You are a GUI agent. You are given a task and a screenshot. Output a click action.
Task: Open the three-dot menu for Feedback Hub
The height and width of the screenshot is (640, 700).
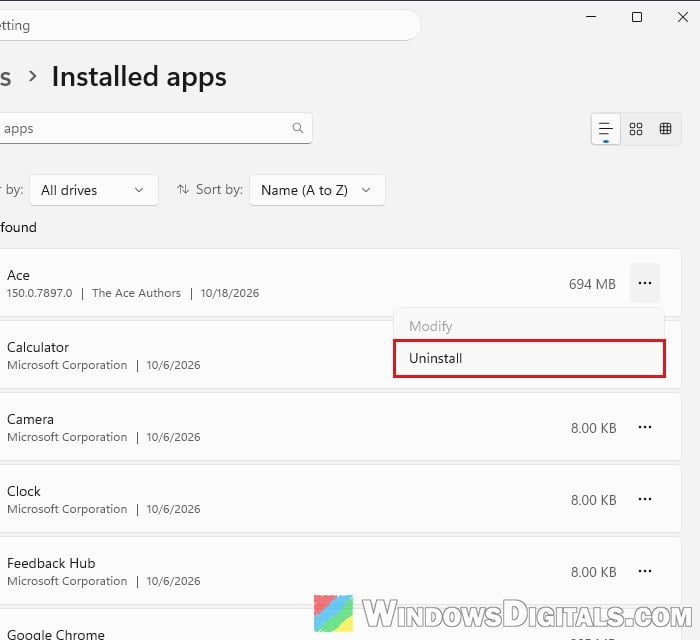[645, 571]
